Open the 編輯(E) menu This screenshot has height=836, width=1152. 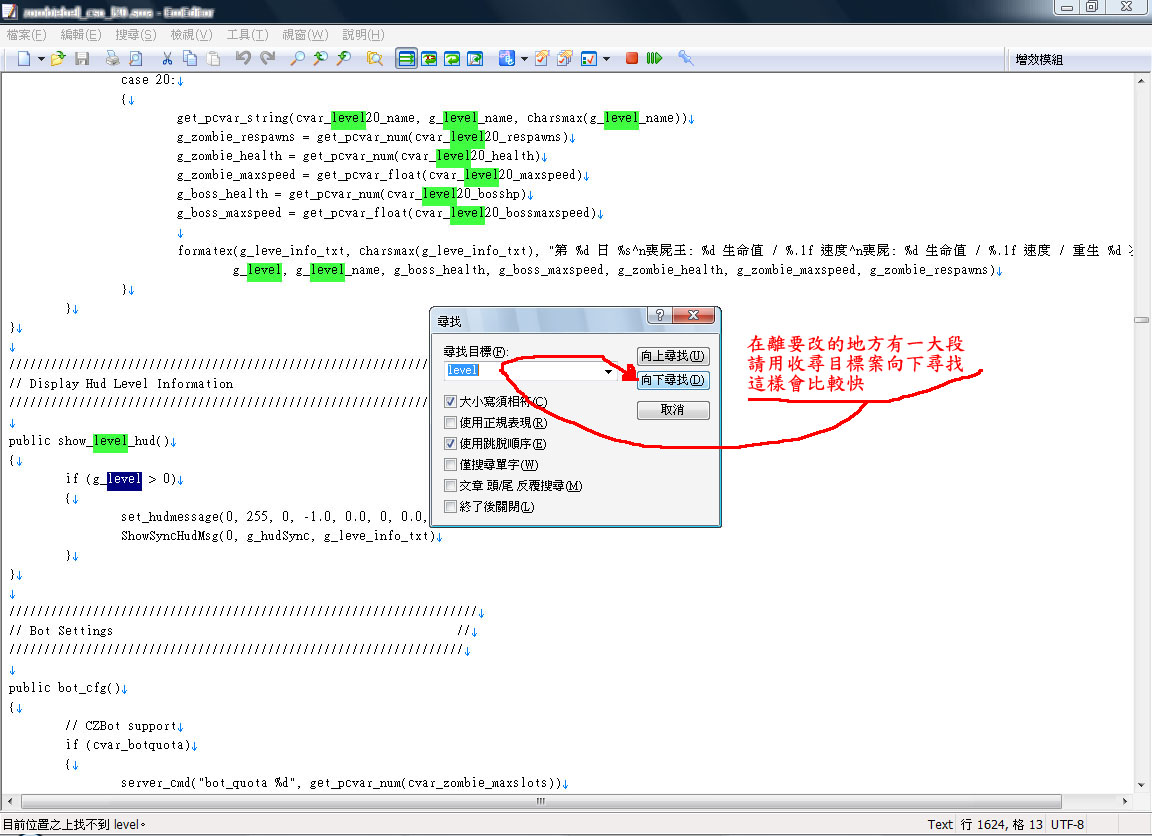click(81, 35)
